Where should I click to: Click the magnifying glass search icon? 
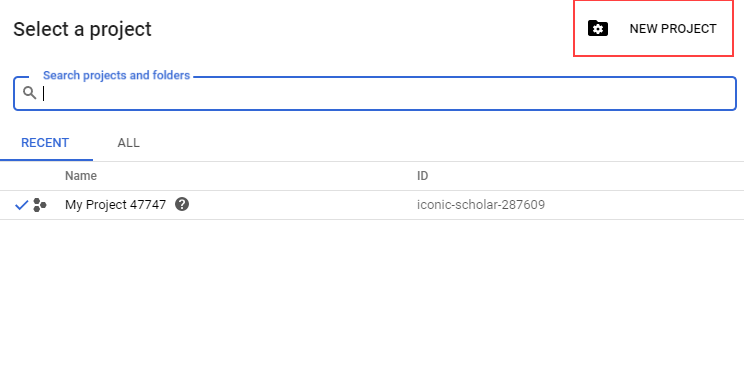click(x=29, y=93)
